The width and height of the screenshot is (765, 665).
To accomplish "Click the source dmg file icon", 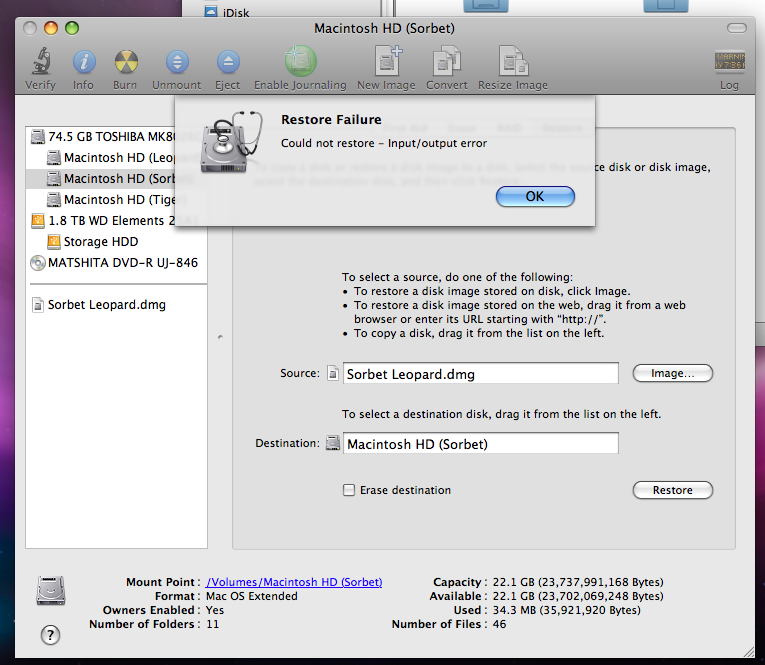I will (333, 373).
